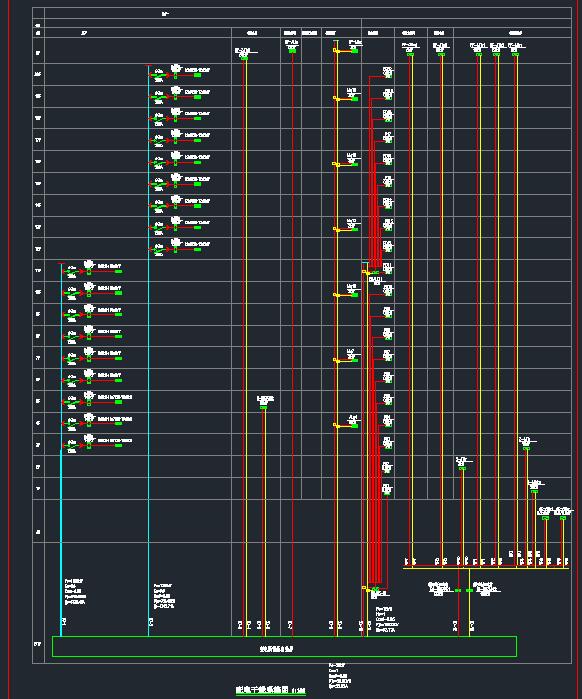
Task: Click topmost green distribution box on upper cyan riser
Action: pyautogui.click(x=197, y=75)
